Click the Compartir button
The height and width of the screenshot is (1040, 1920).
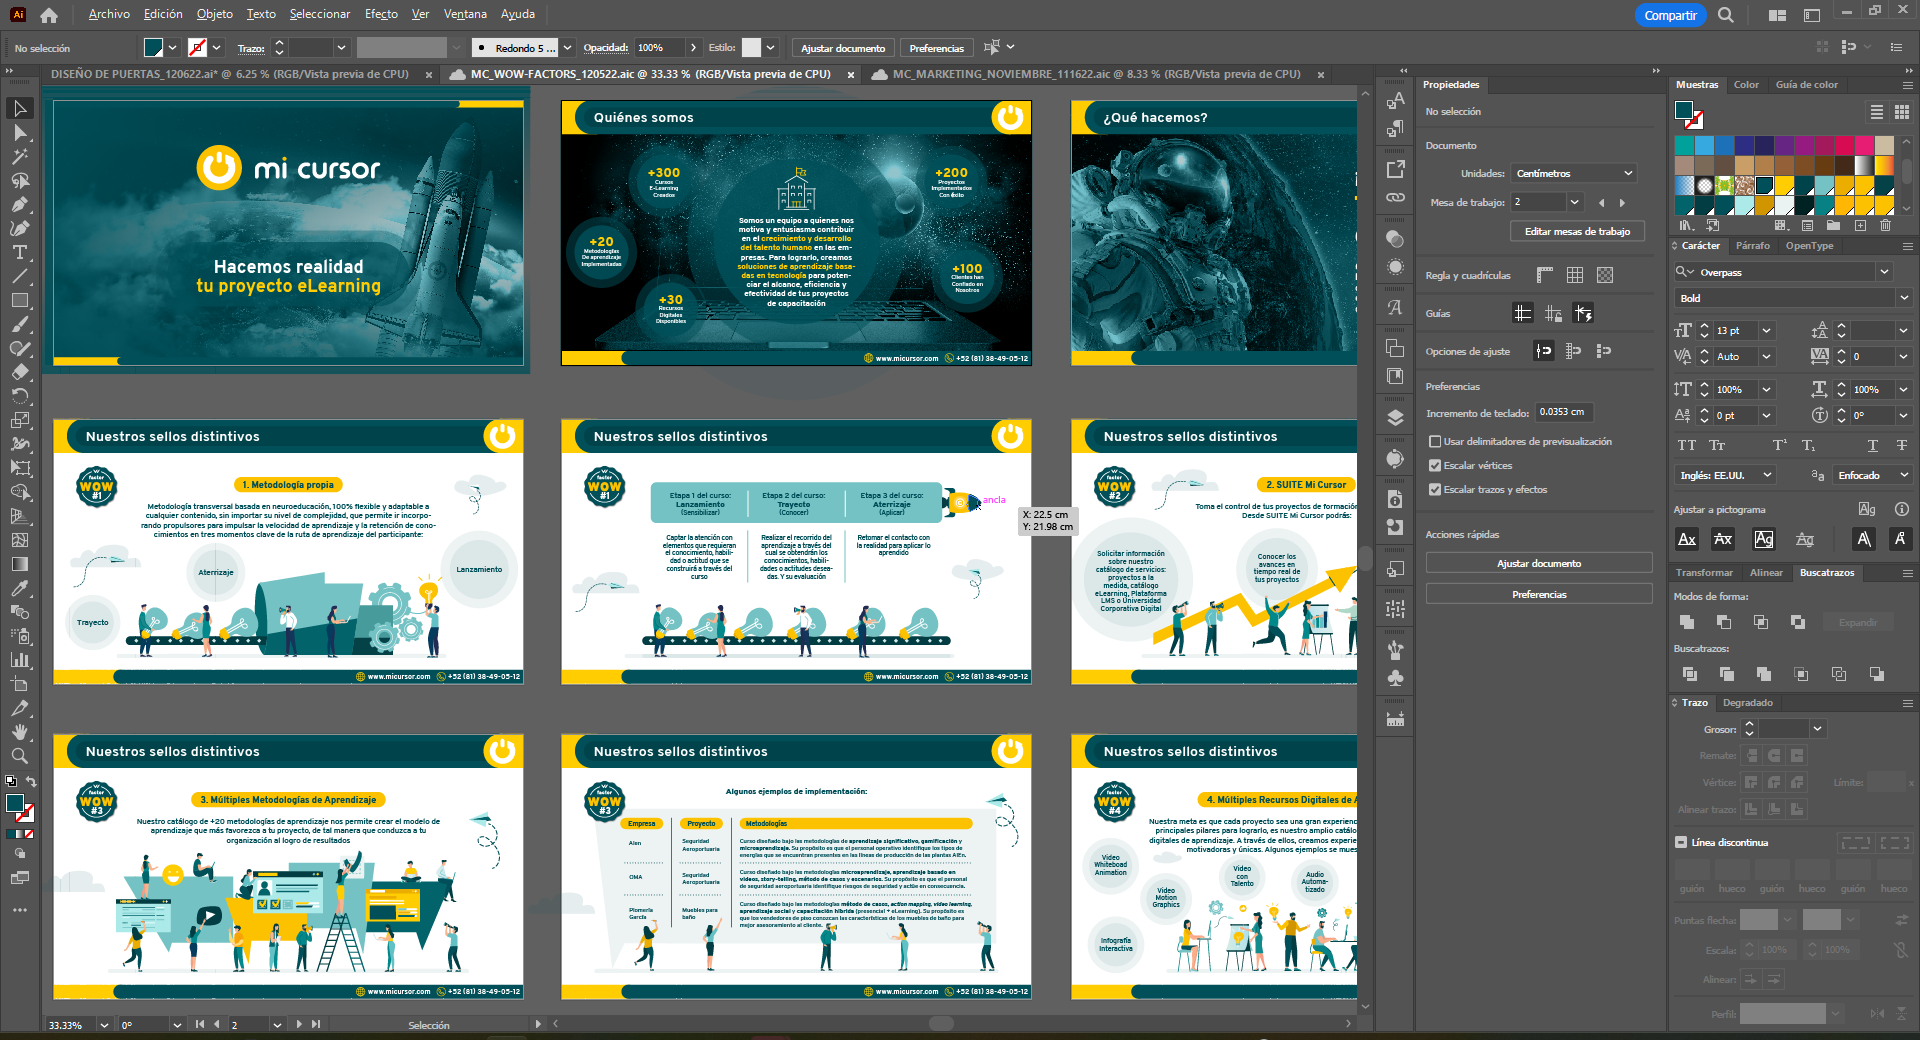tap(1670, 15)
